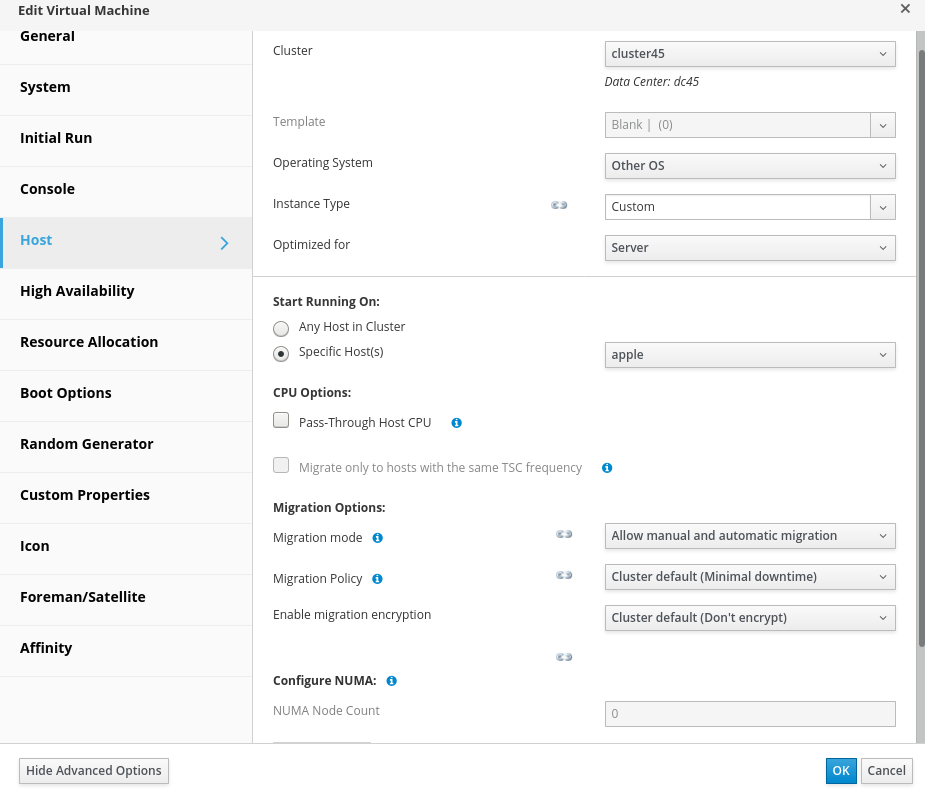Viewport: 925px width, 796px height.
Task: Open the Operating System dropdown
Action: pyautogui.click(x=749, y=166)
